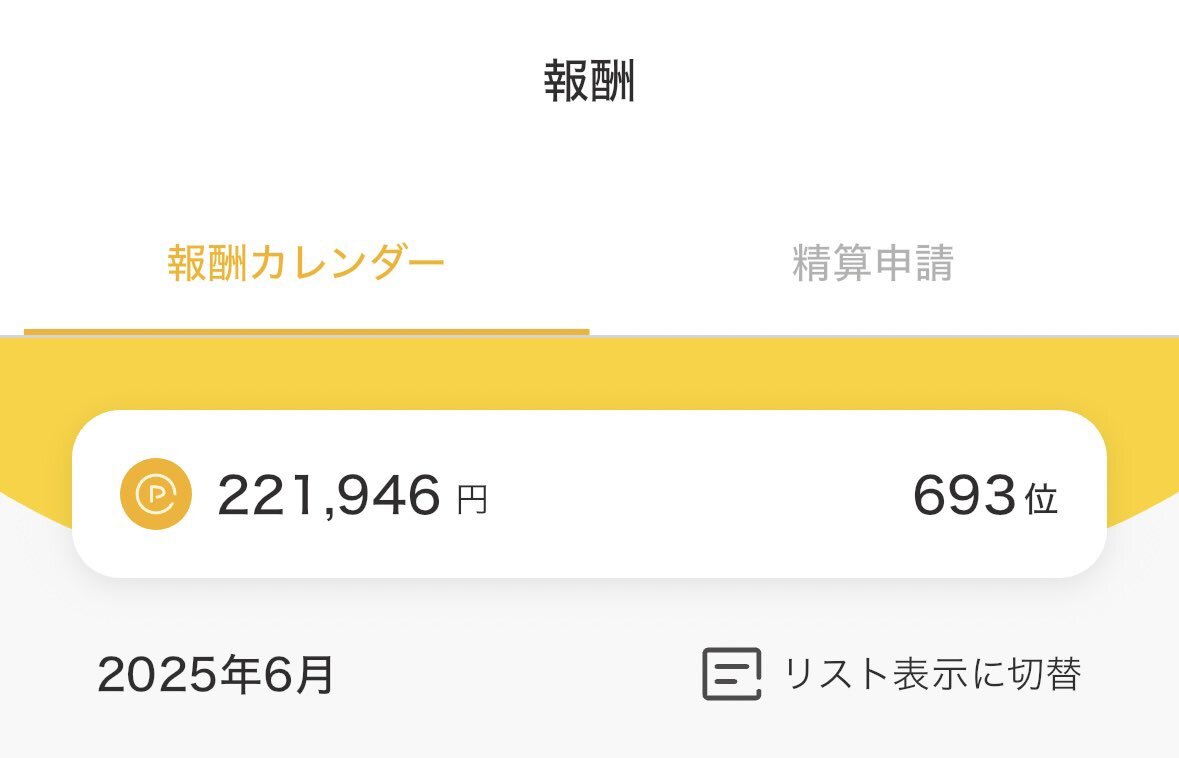
Task: Tap the yellow underline below 報酬カレンダー
Action: click(307, 332)
